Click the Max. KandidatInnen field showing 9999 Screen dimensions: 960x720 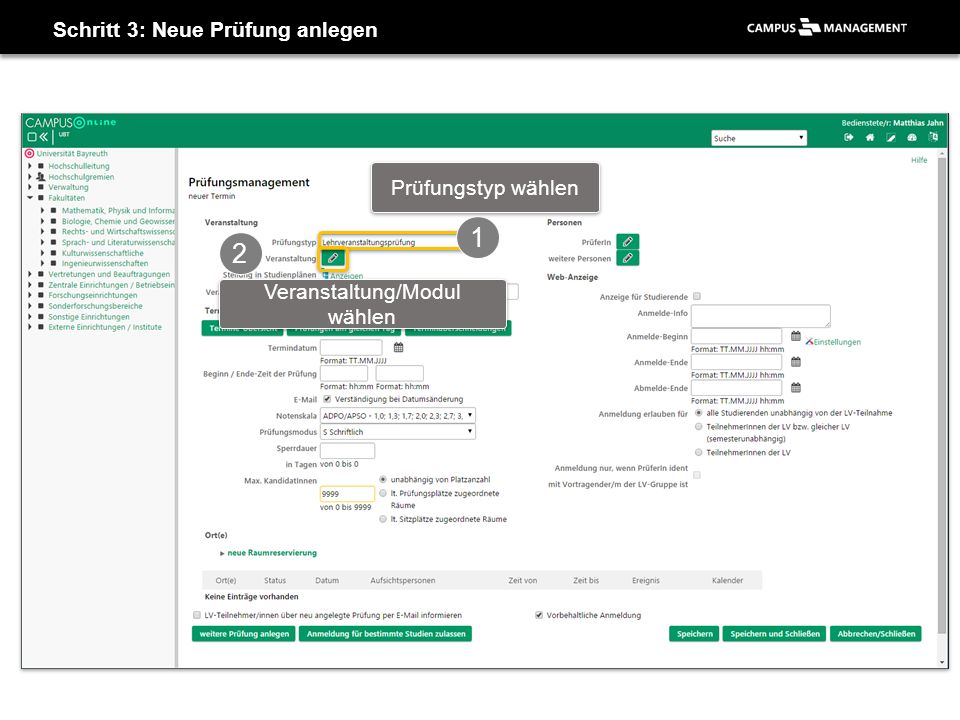pyautogui.click(x=347, y=493)
